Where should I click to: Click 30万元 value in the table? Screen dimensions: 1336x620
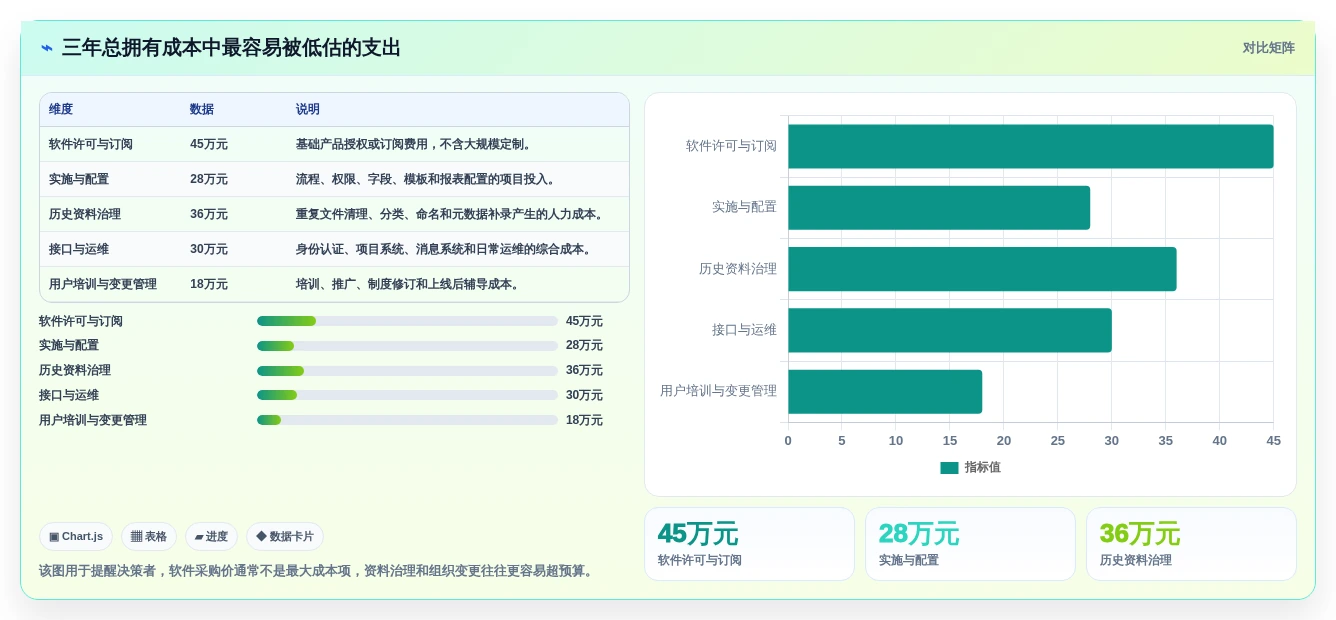point(209,249)
